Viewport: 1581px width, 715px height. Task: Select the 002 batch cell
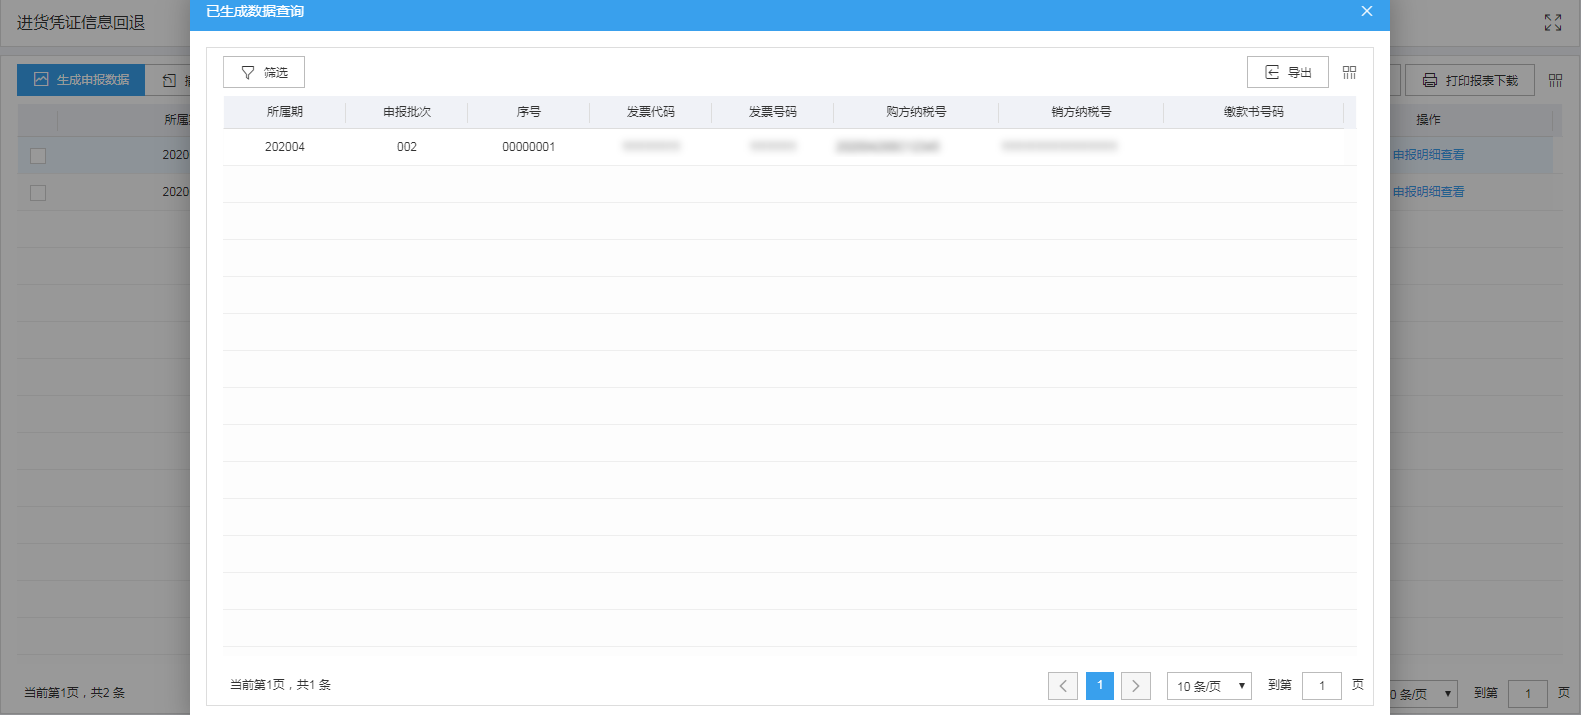pos(407,147)
